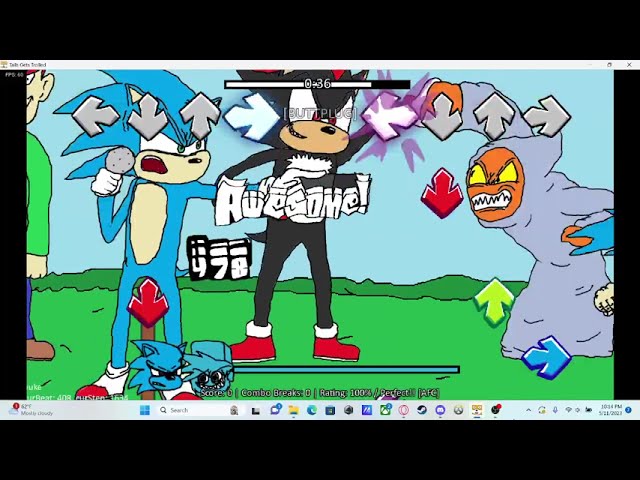Screen dimensions: 640x480
Task: Open the Opera GX browser icon
Action: 404,410
